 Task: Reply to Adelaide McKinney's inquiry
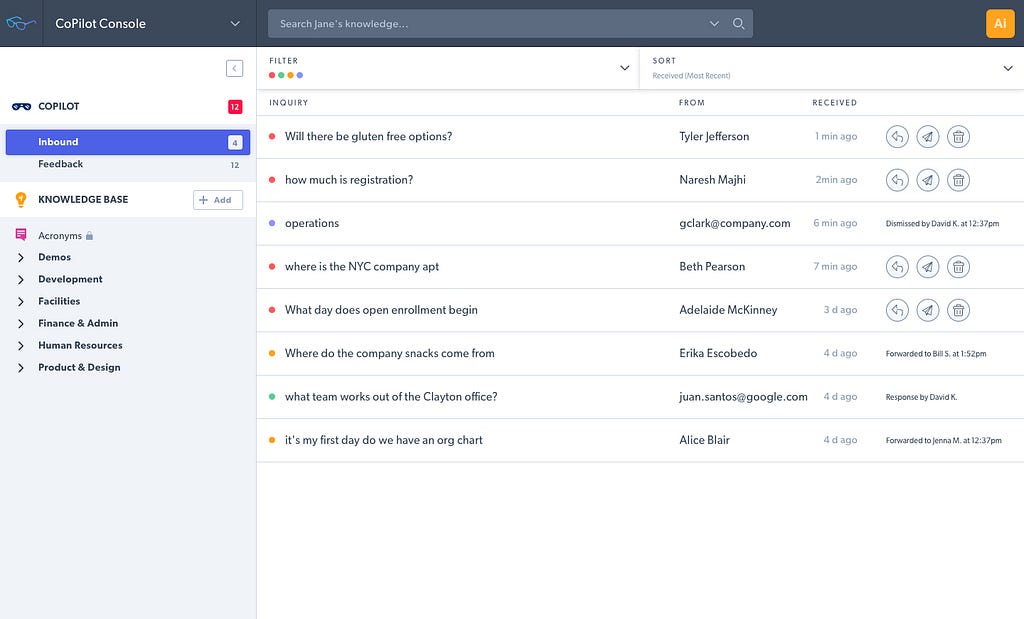pos(897,310)
